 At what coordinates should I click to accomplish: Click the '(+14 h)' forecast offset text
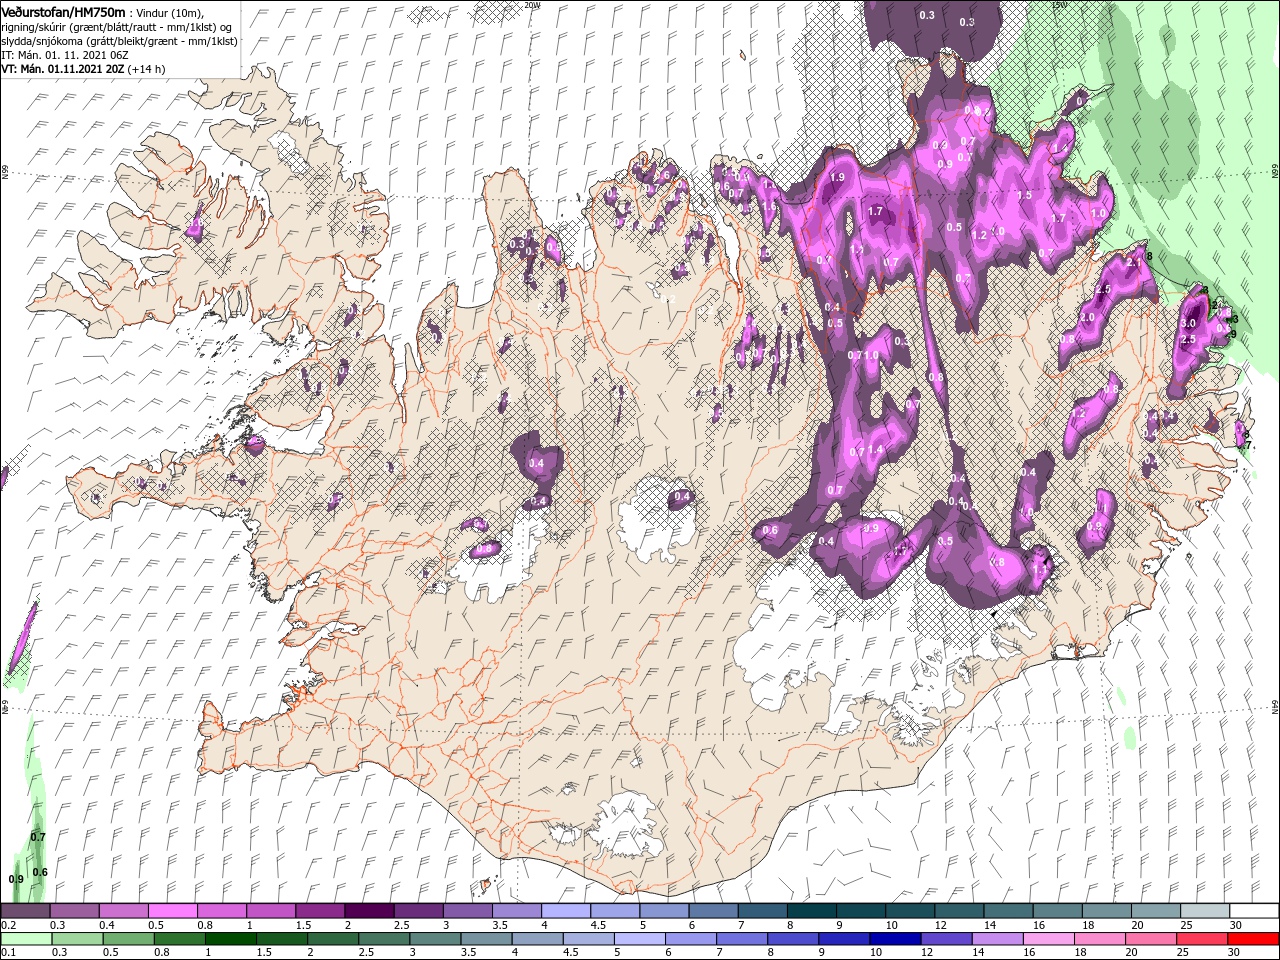147,69
